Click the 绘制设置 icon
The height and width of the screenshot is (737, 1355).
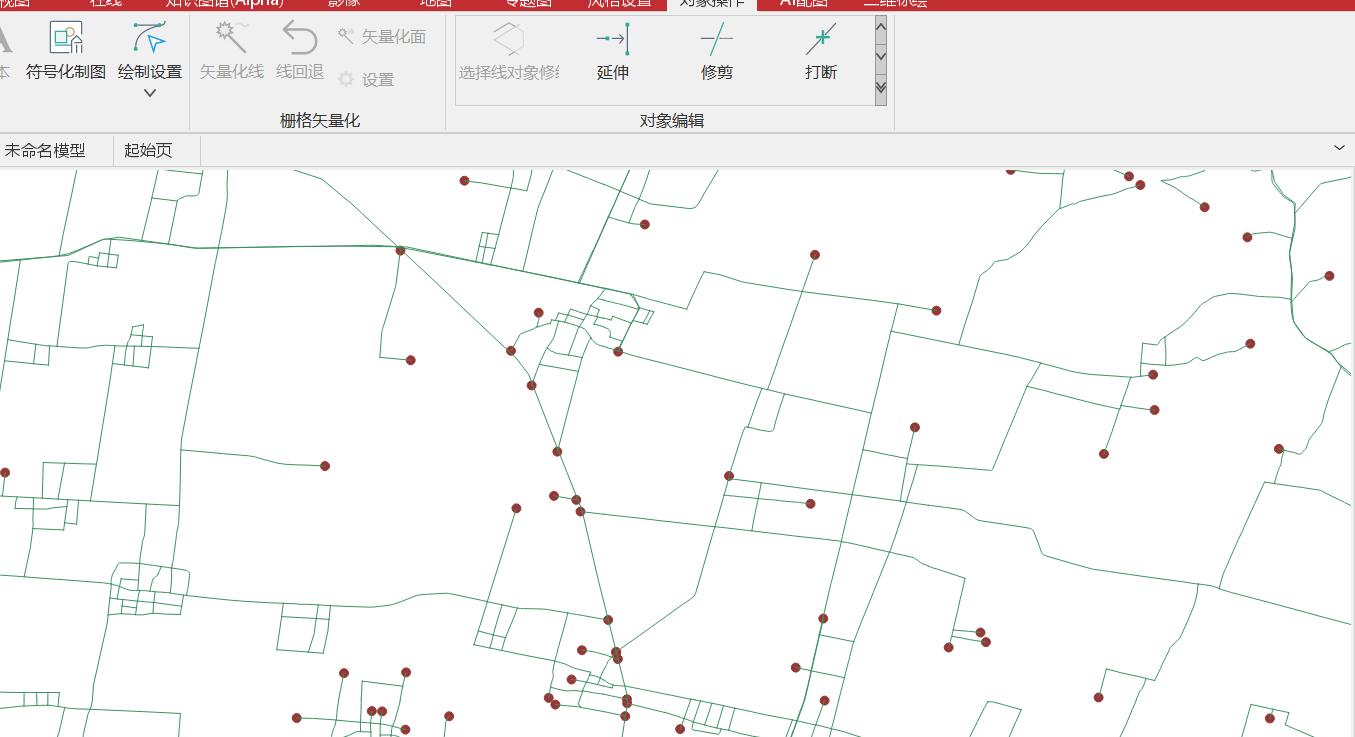pyautogui.click(x=149, y=40)
